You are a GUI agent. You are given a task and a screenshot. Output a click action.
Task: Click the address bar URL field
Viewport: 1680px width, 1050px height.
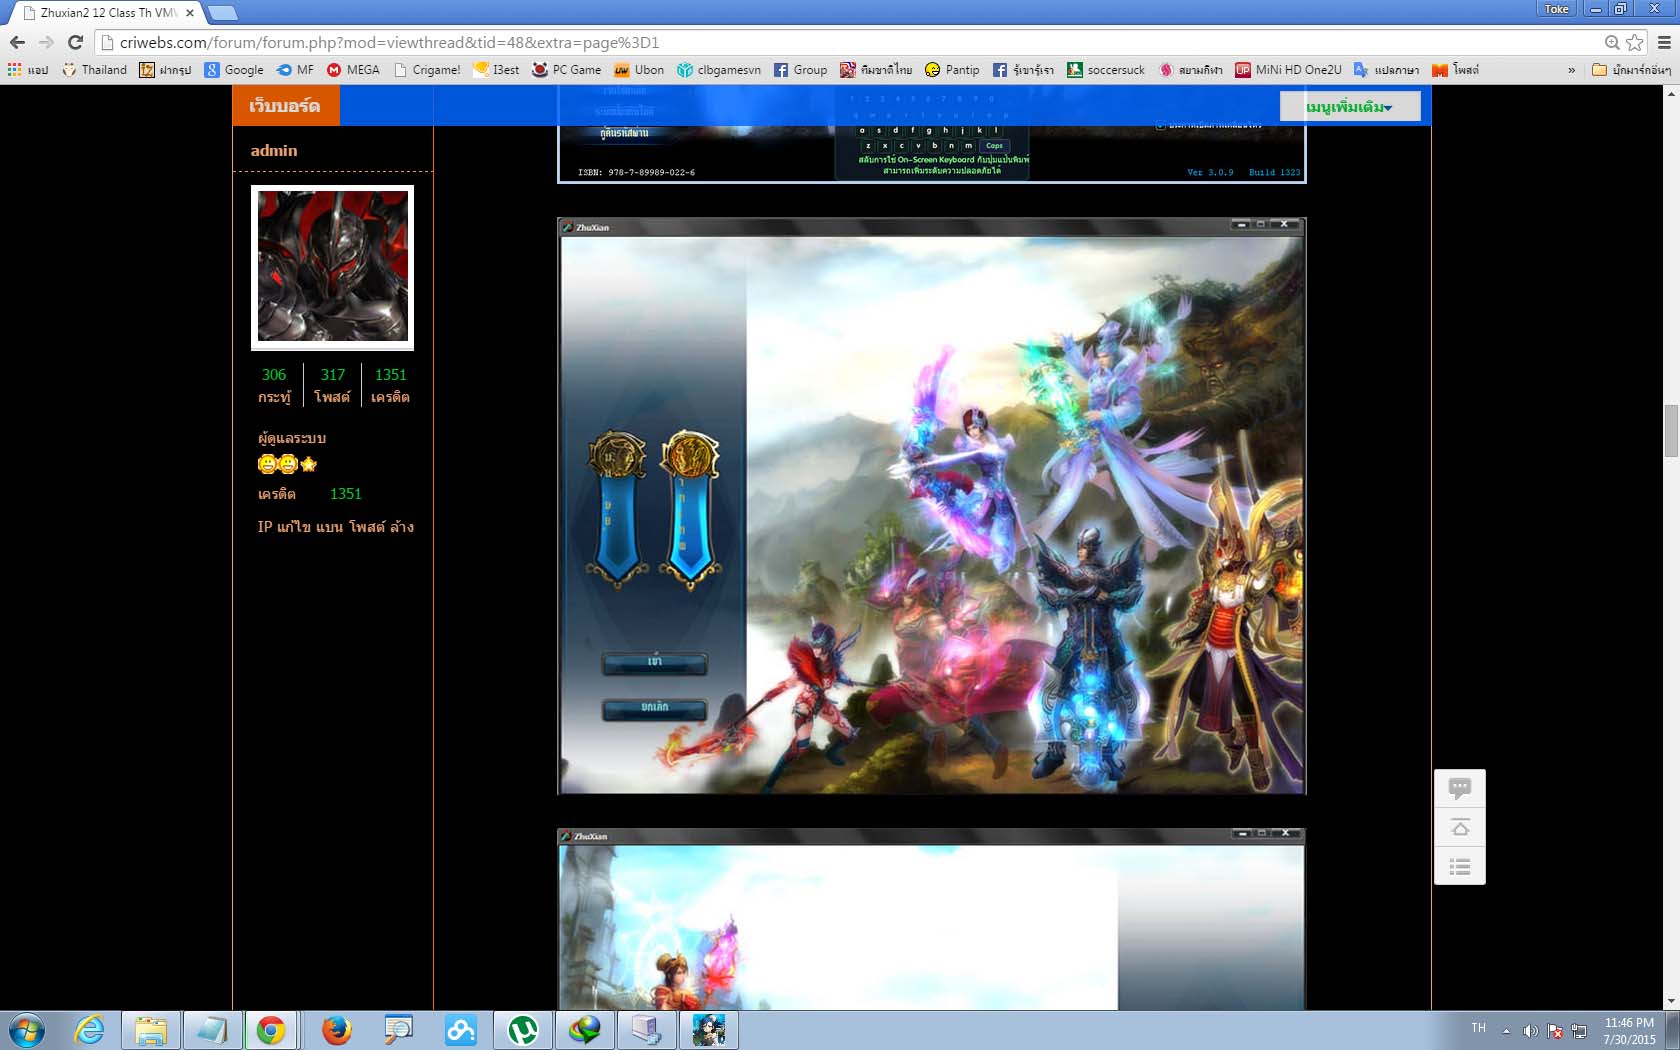[850, 42]
